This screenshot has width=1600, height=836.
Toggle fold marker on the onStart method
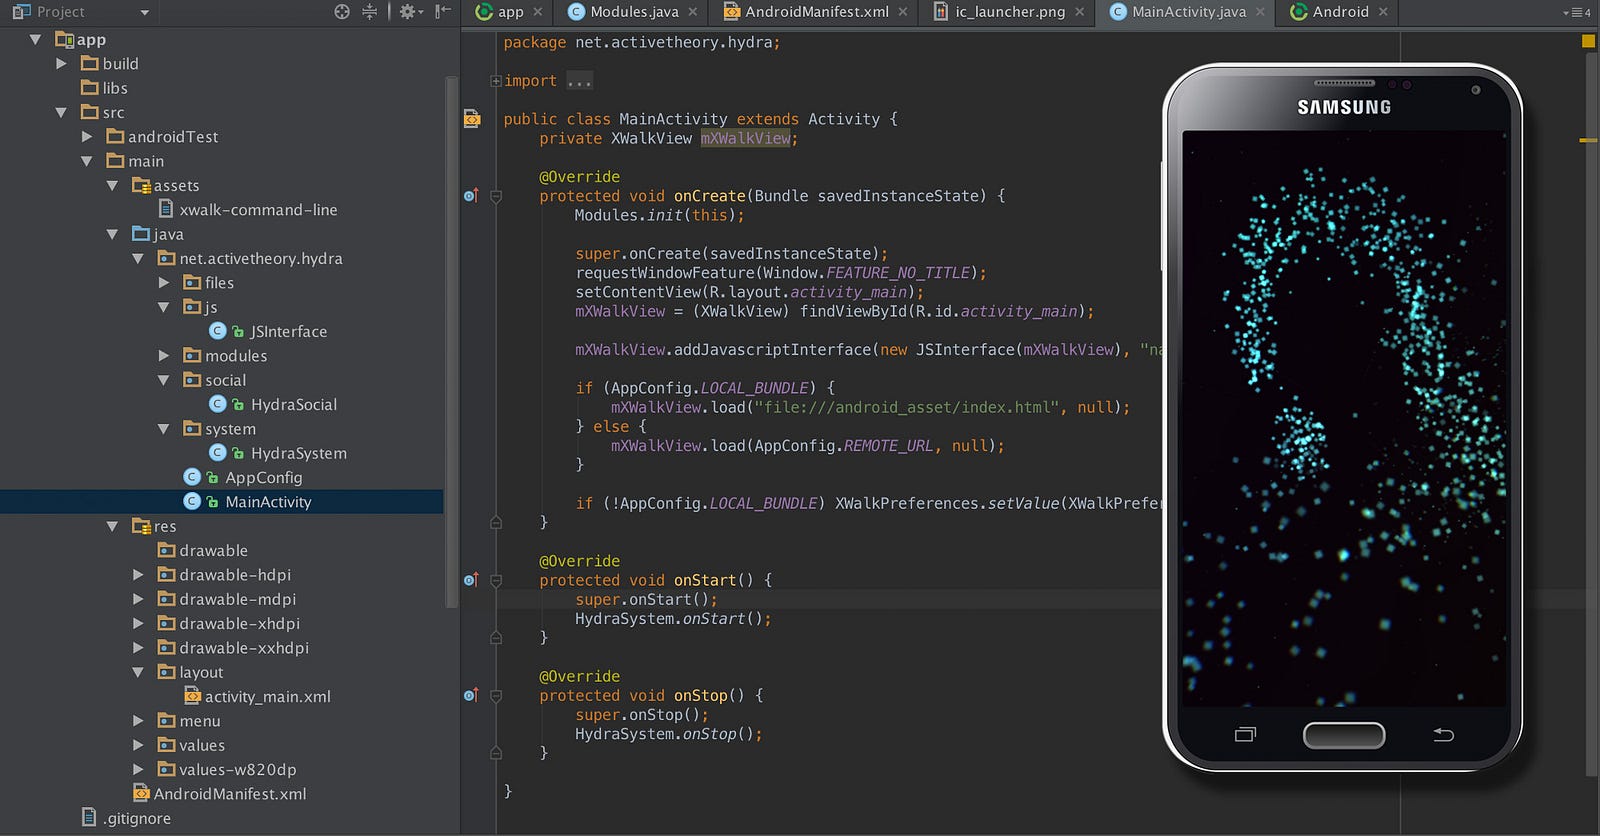click(x=496, y=580)
